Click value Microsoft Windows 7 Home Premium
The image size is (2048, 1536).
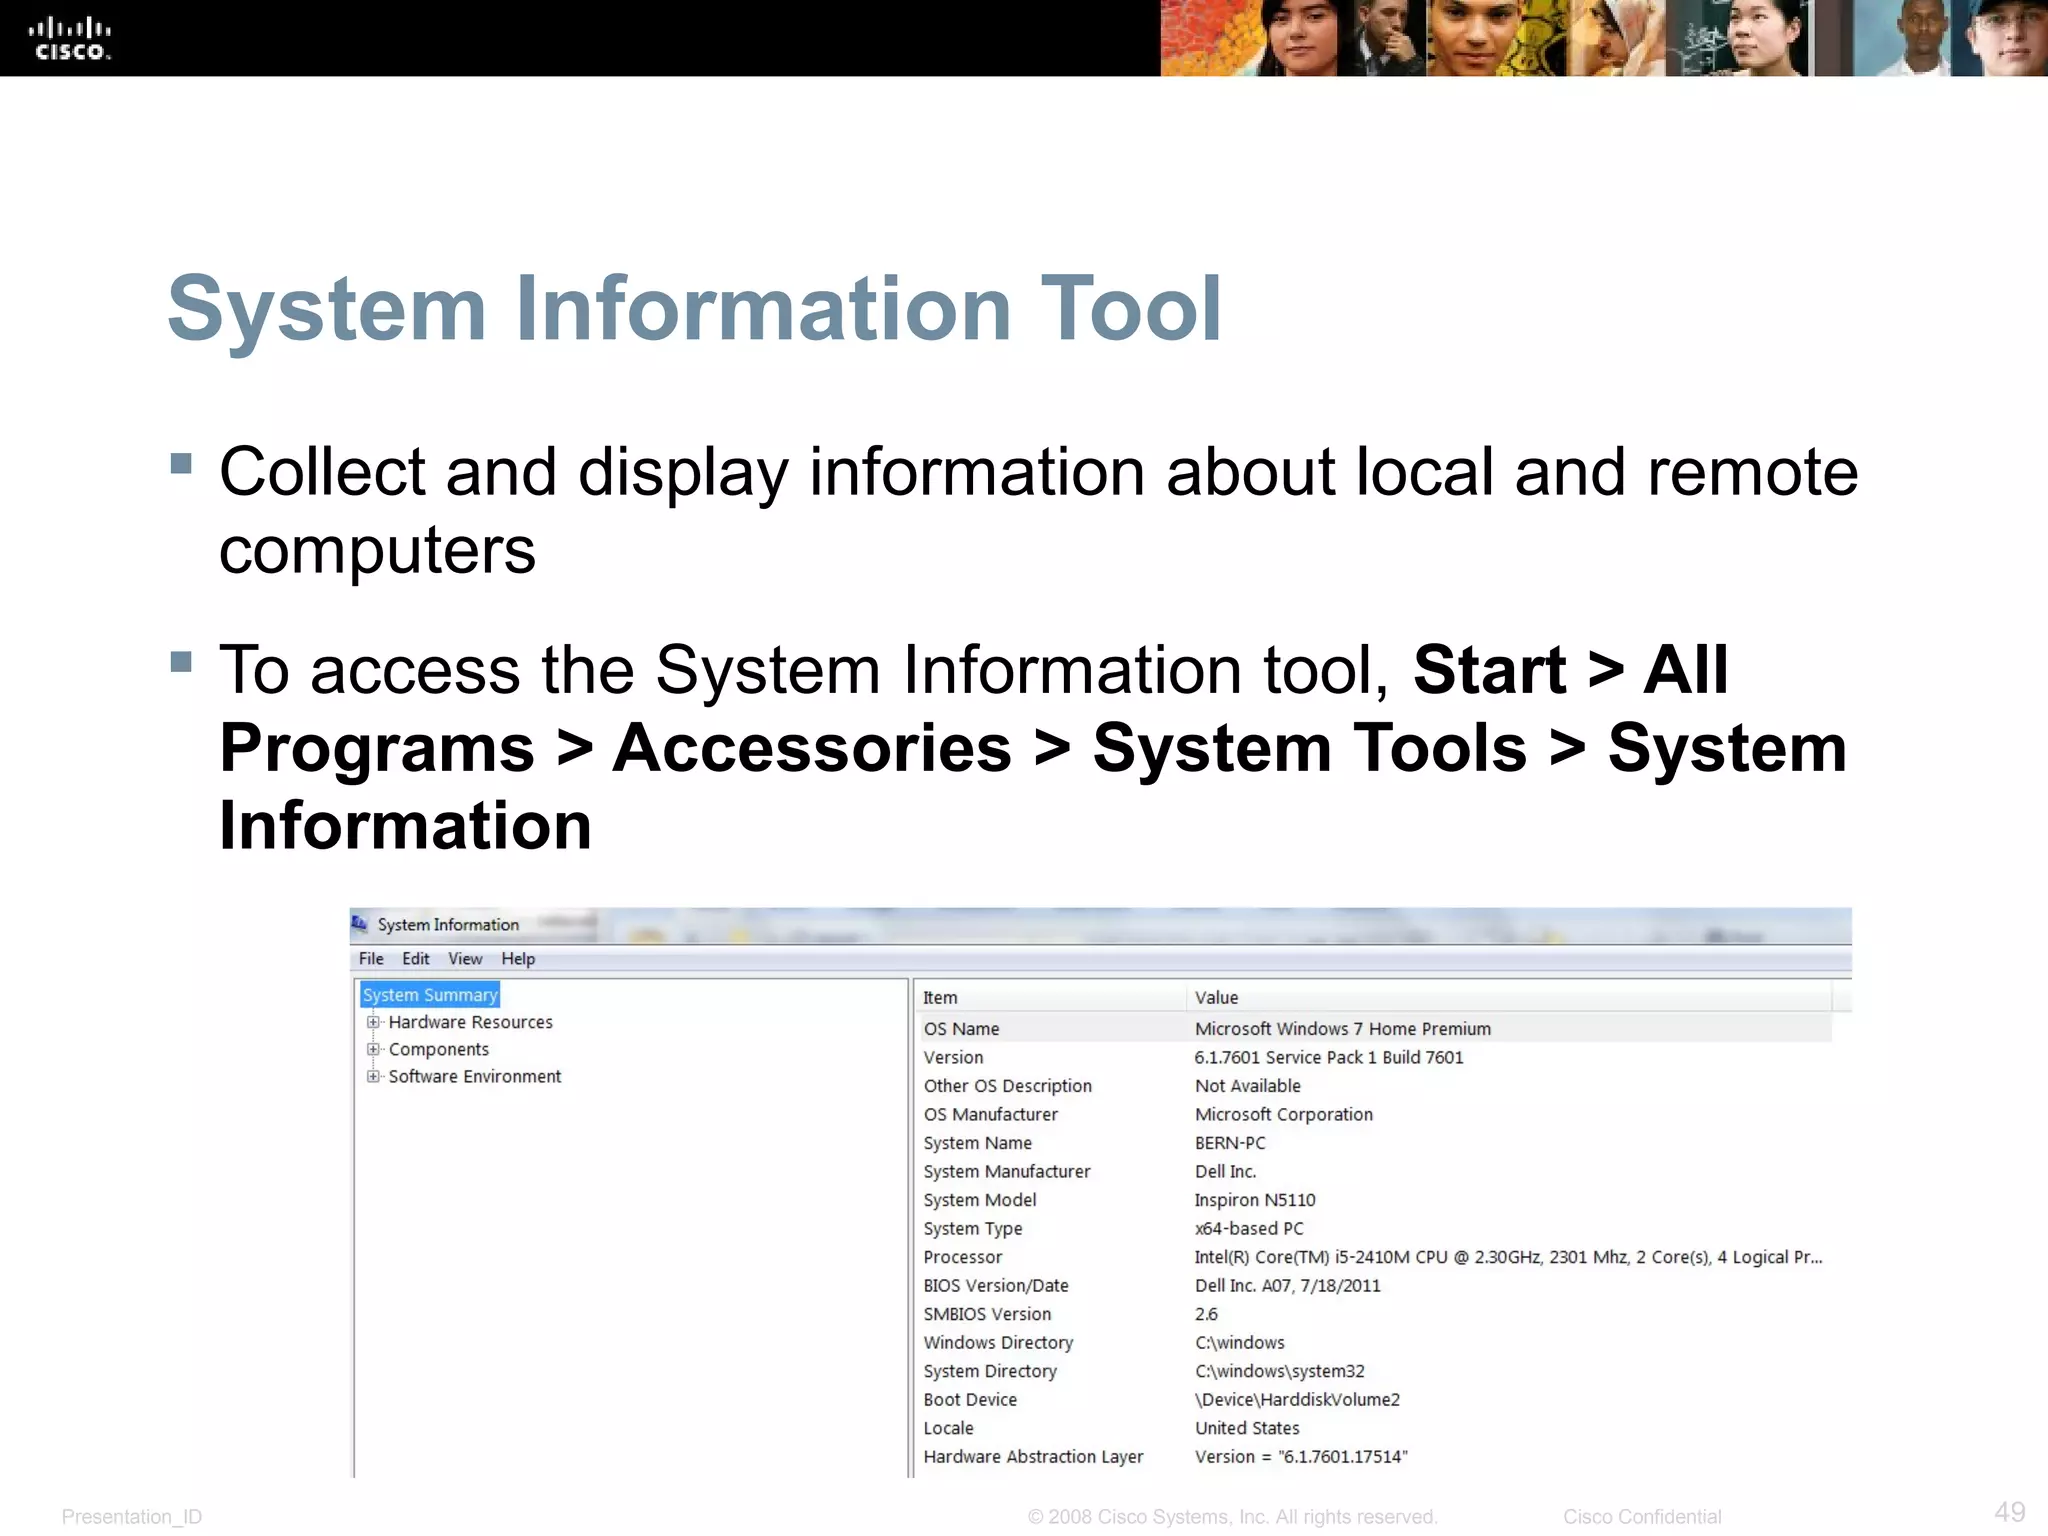point(1342,1028)
